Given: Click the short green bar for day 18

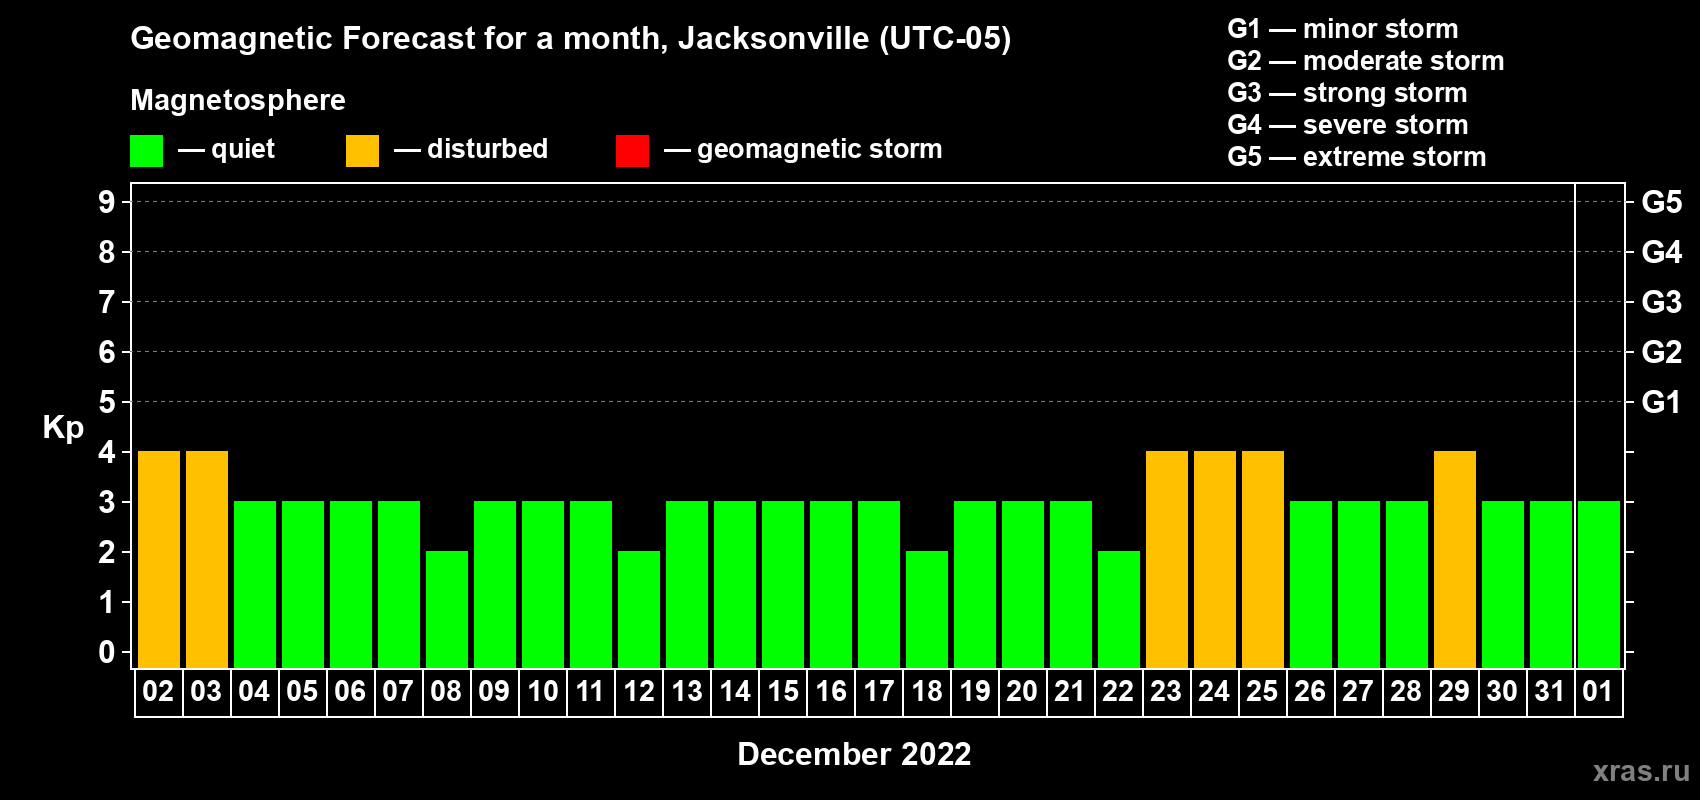Looking at the screenshot, I should coord(927,609).
